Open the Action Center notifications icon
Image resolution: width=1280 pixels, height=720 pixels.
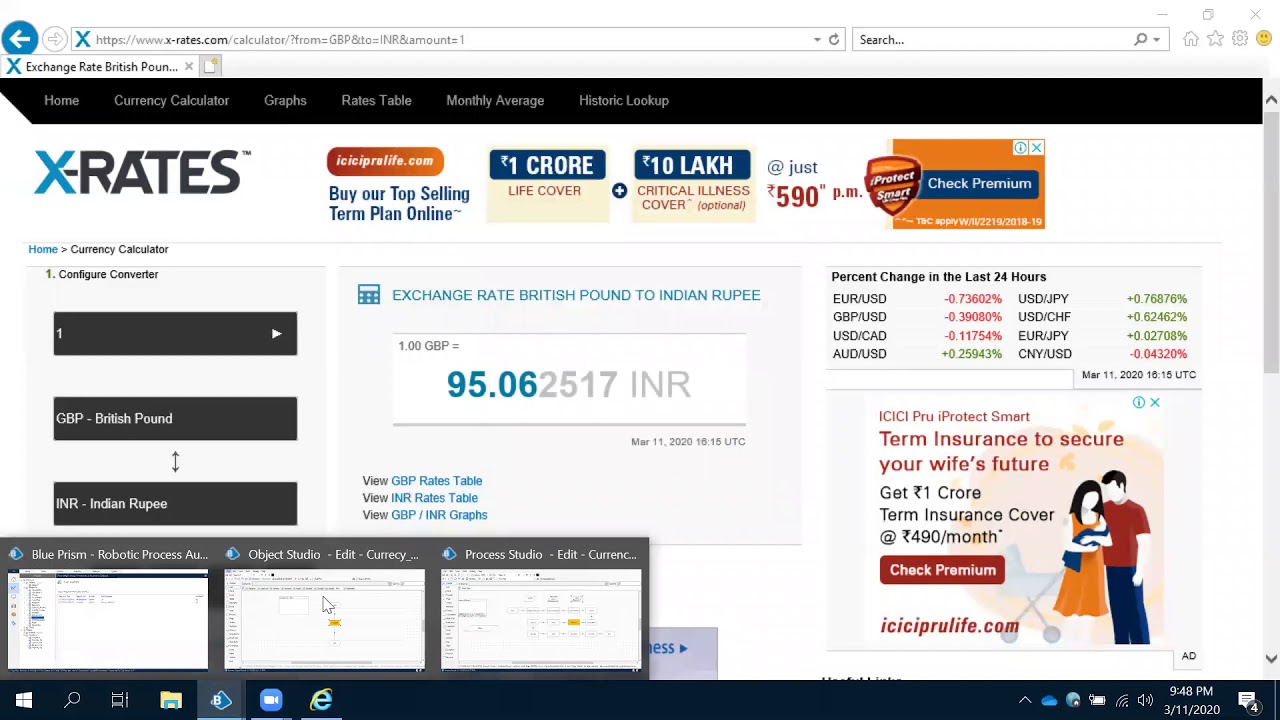click(x=1248, y=701)
